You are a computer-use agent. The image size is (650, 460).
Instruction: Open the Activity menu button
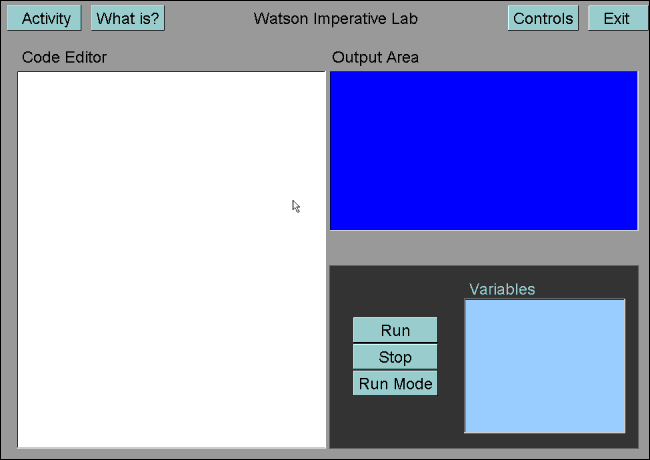[44, 18]
